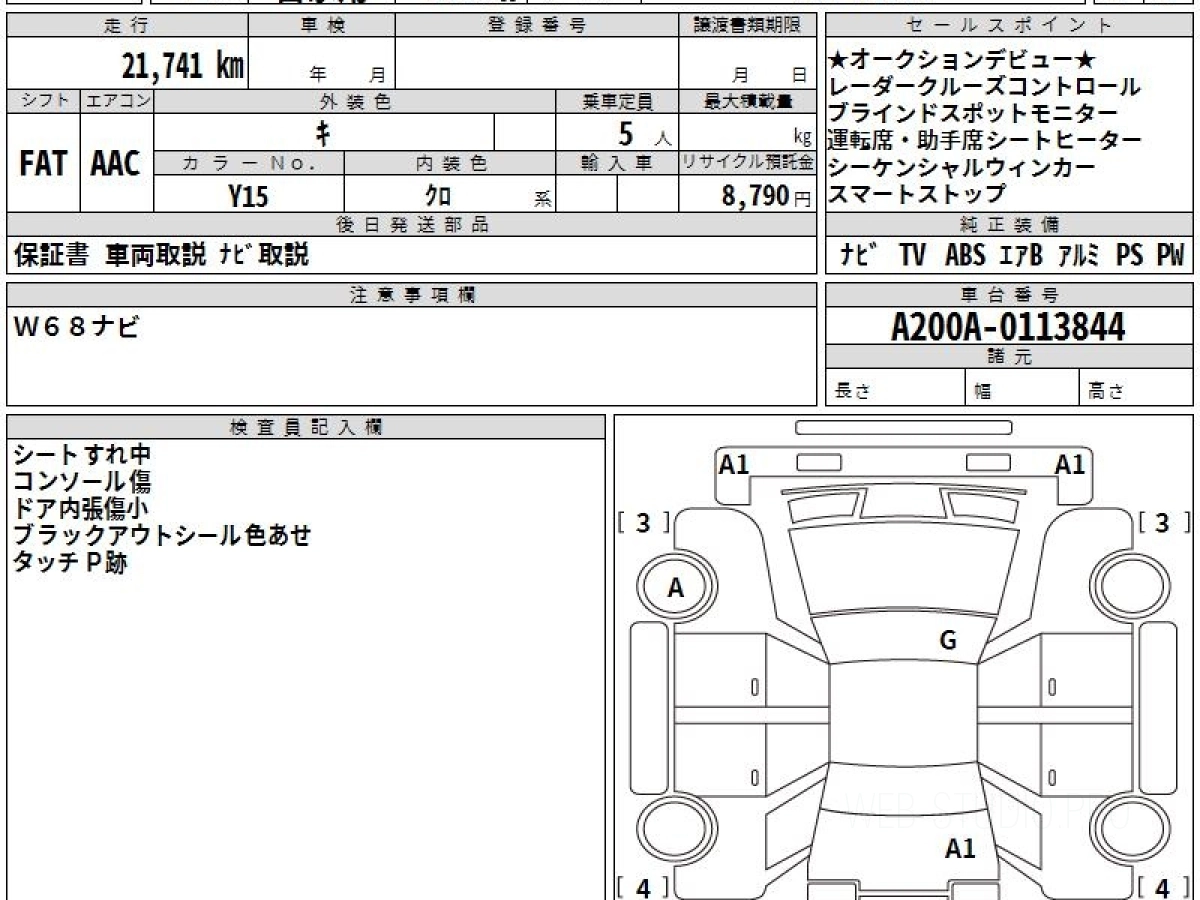Click the ★オークションデビュー★ line

tap(963, 61)
